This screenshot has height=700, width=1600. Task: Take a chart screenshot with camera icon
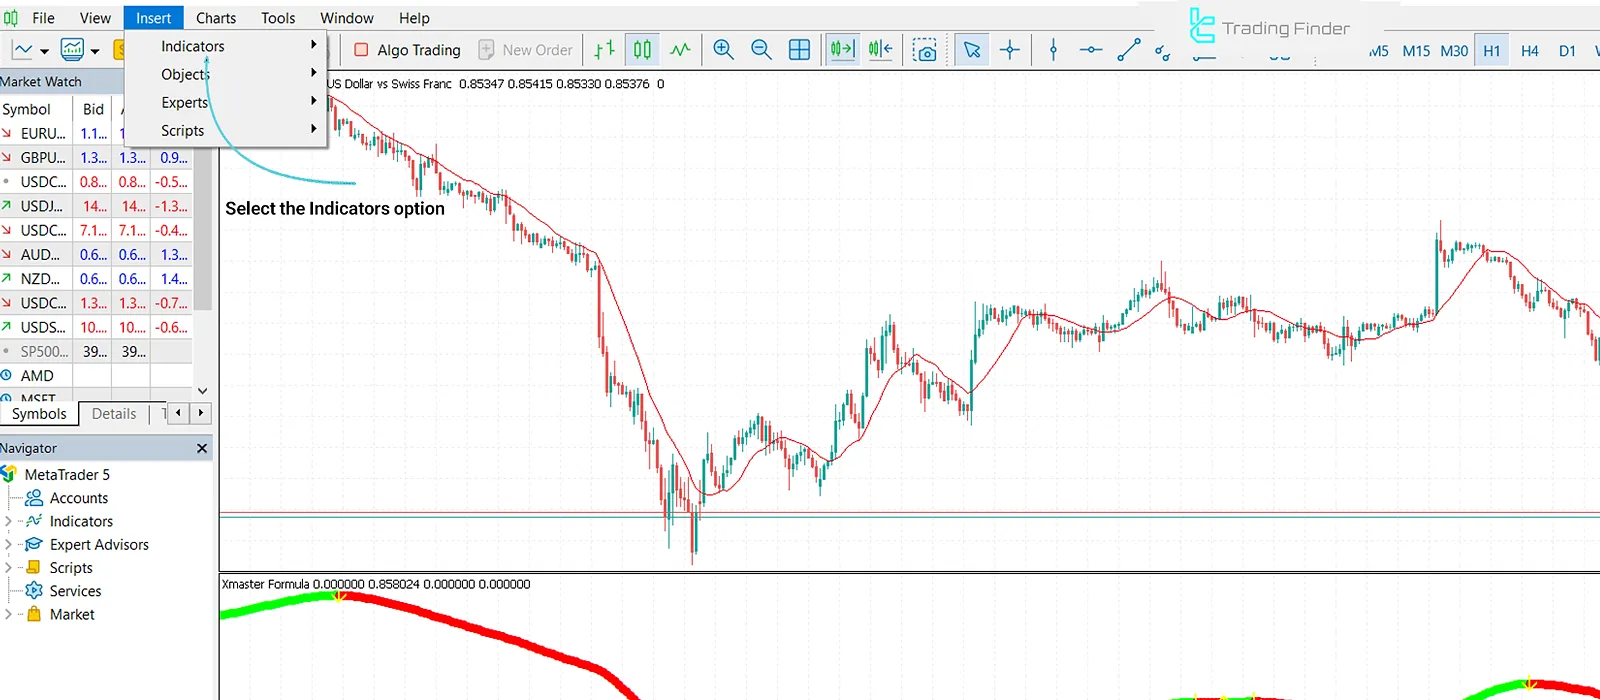(x=925, y=50)
